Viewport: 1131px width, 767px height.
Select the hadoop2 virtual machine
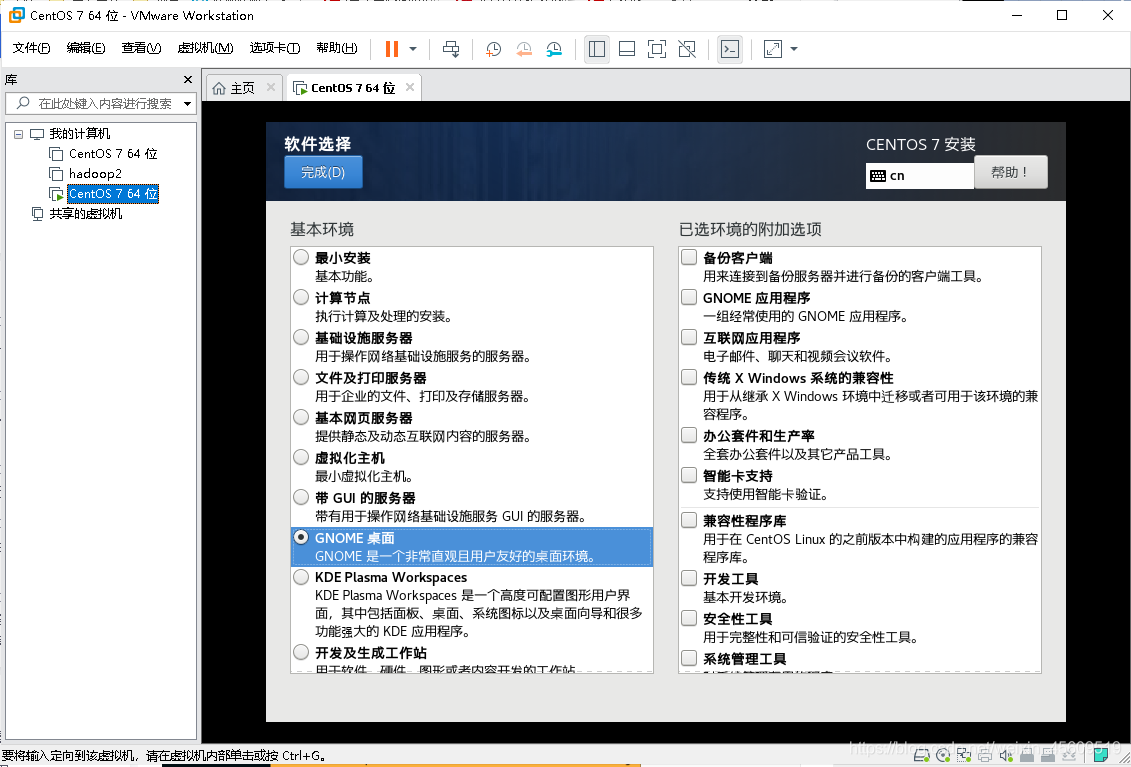click(95, 173)
